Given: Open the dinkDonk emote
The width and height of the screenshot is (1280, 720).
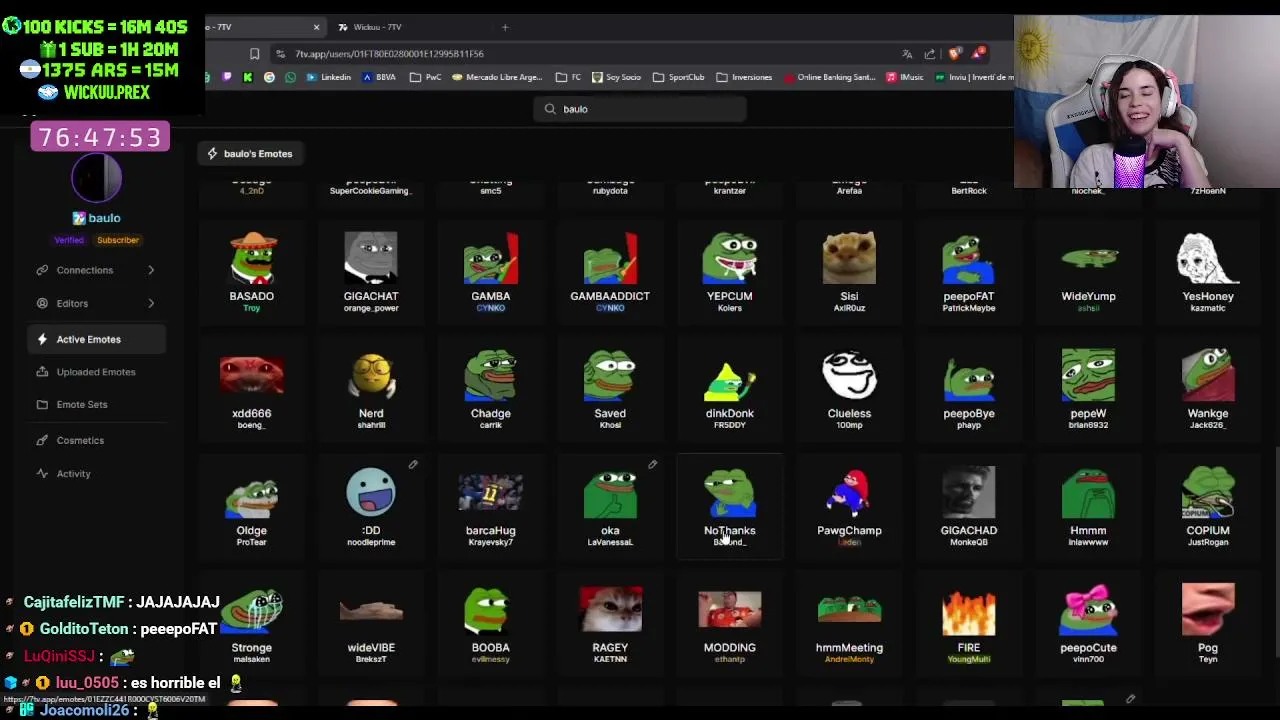Looking at the screenshot, I should click(x=730, y=389).
